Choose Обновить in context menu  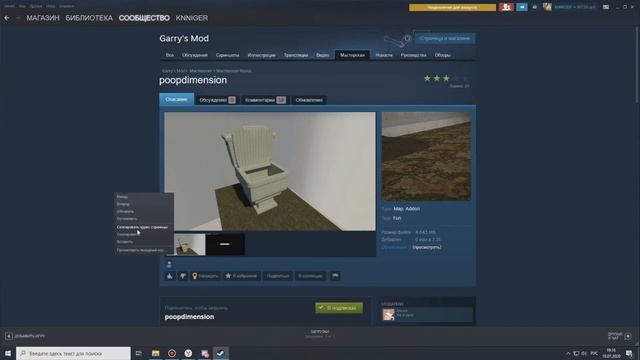click(125, 211)
